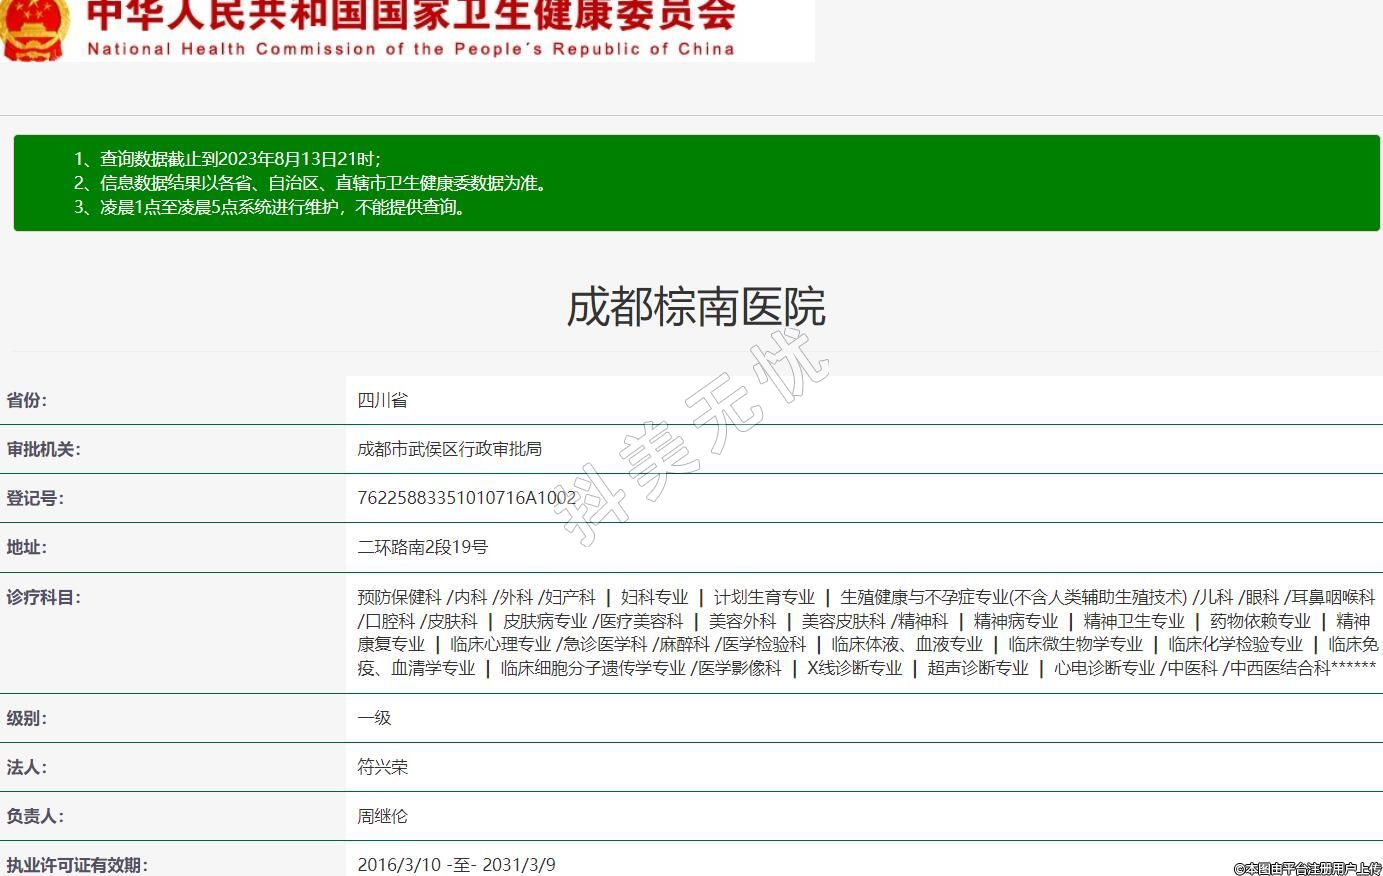Click the copyright upload notice in the bottom corner
The height and width of the screenshot is (876, 1383).
point(1307,869)
